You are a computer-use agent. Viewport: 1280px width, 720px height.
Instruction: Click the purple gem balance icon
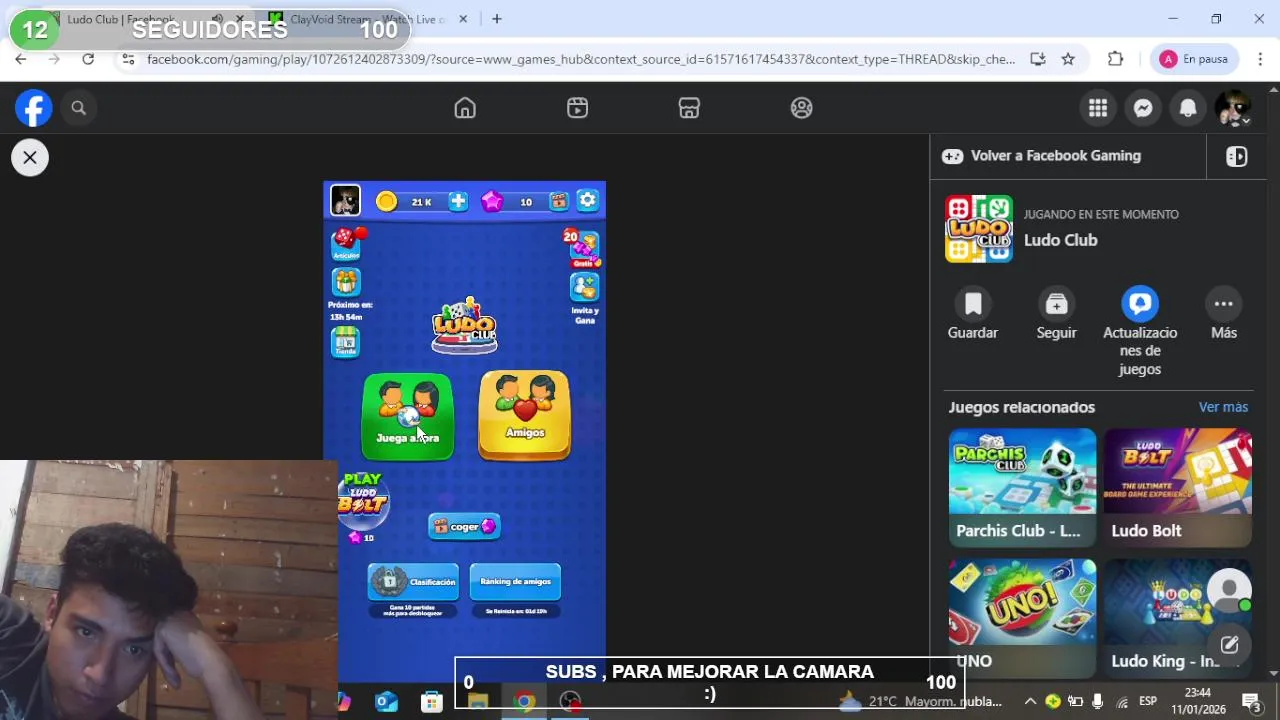[492, 201]
